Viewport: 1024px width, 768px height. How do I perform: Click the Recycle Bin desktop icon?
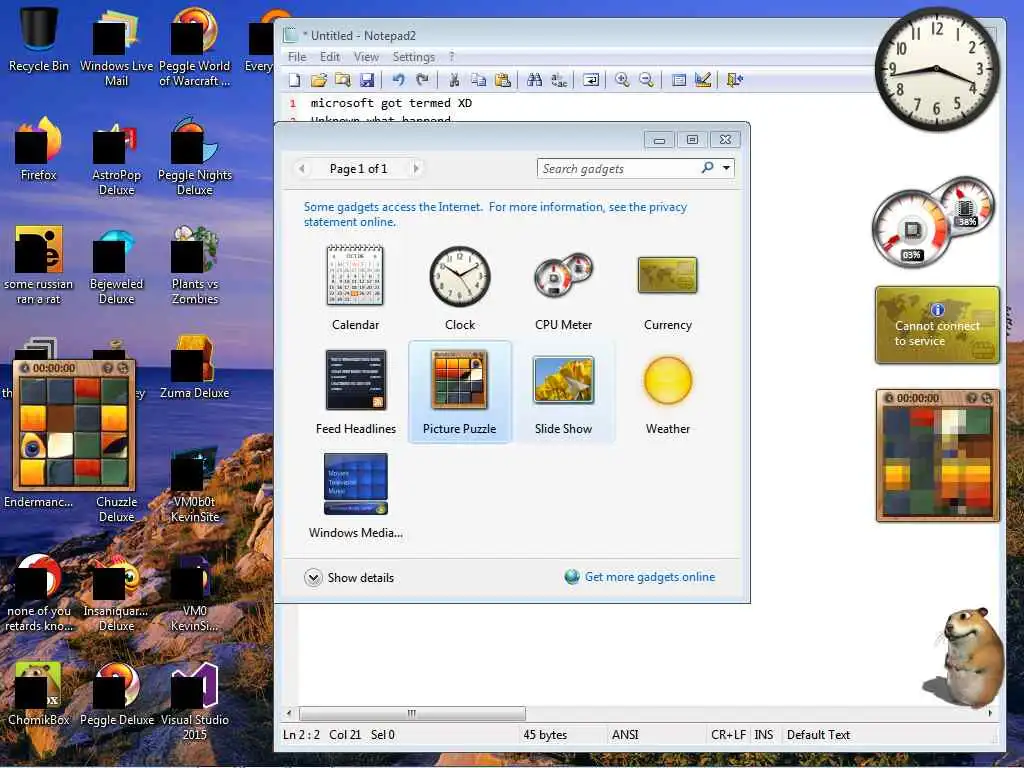[39, 40]
